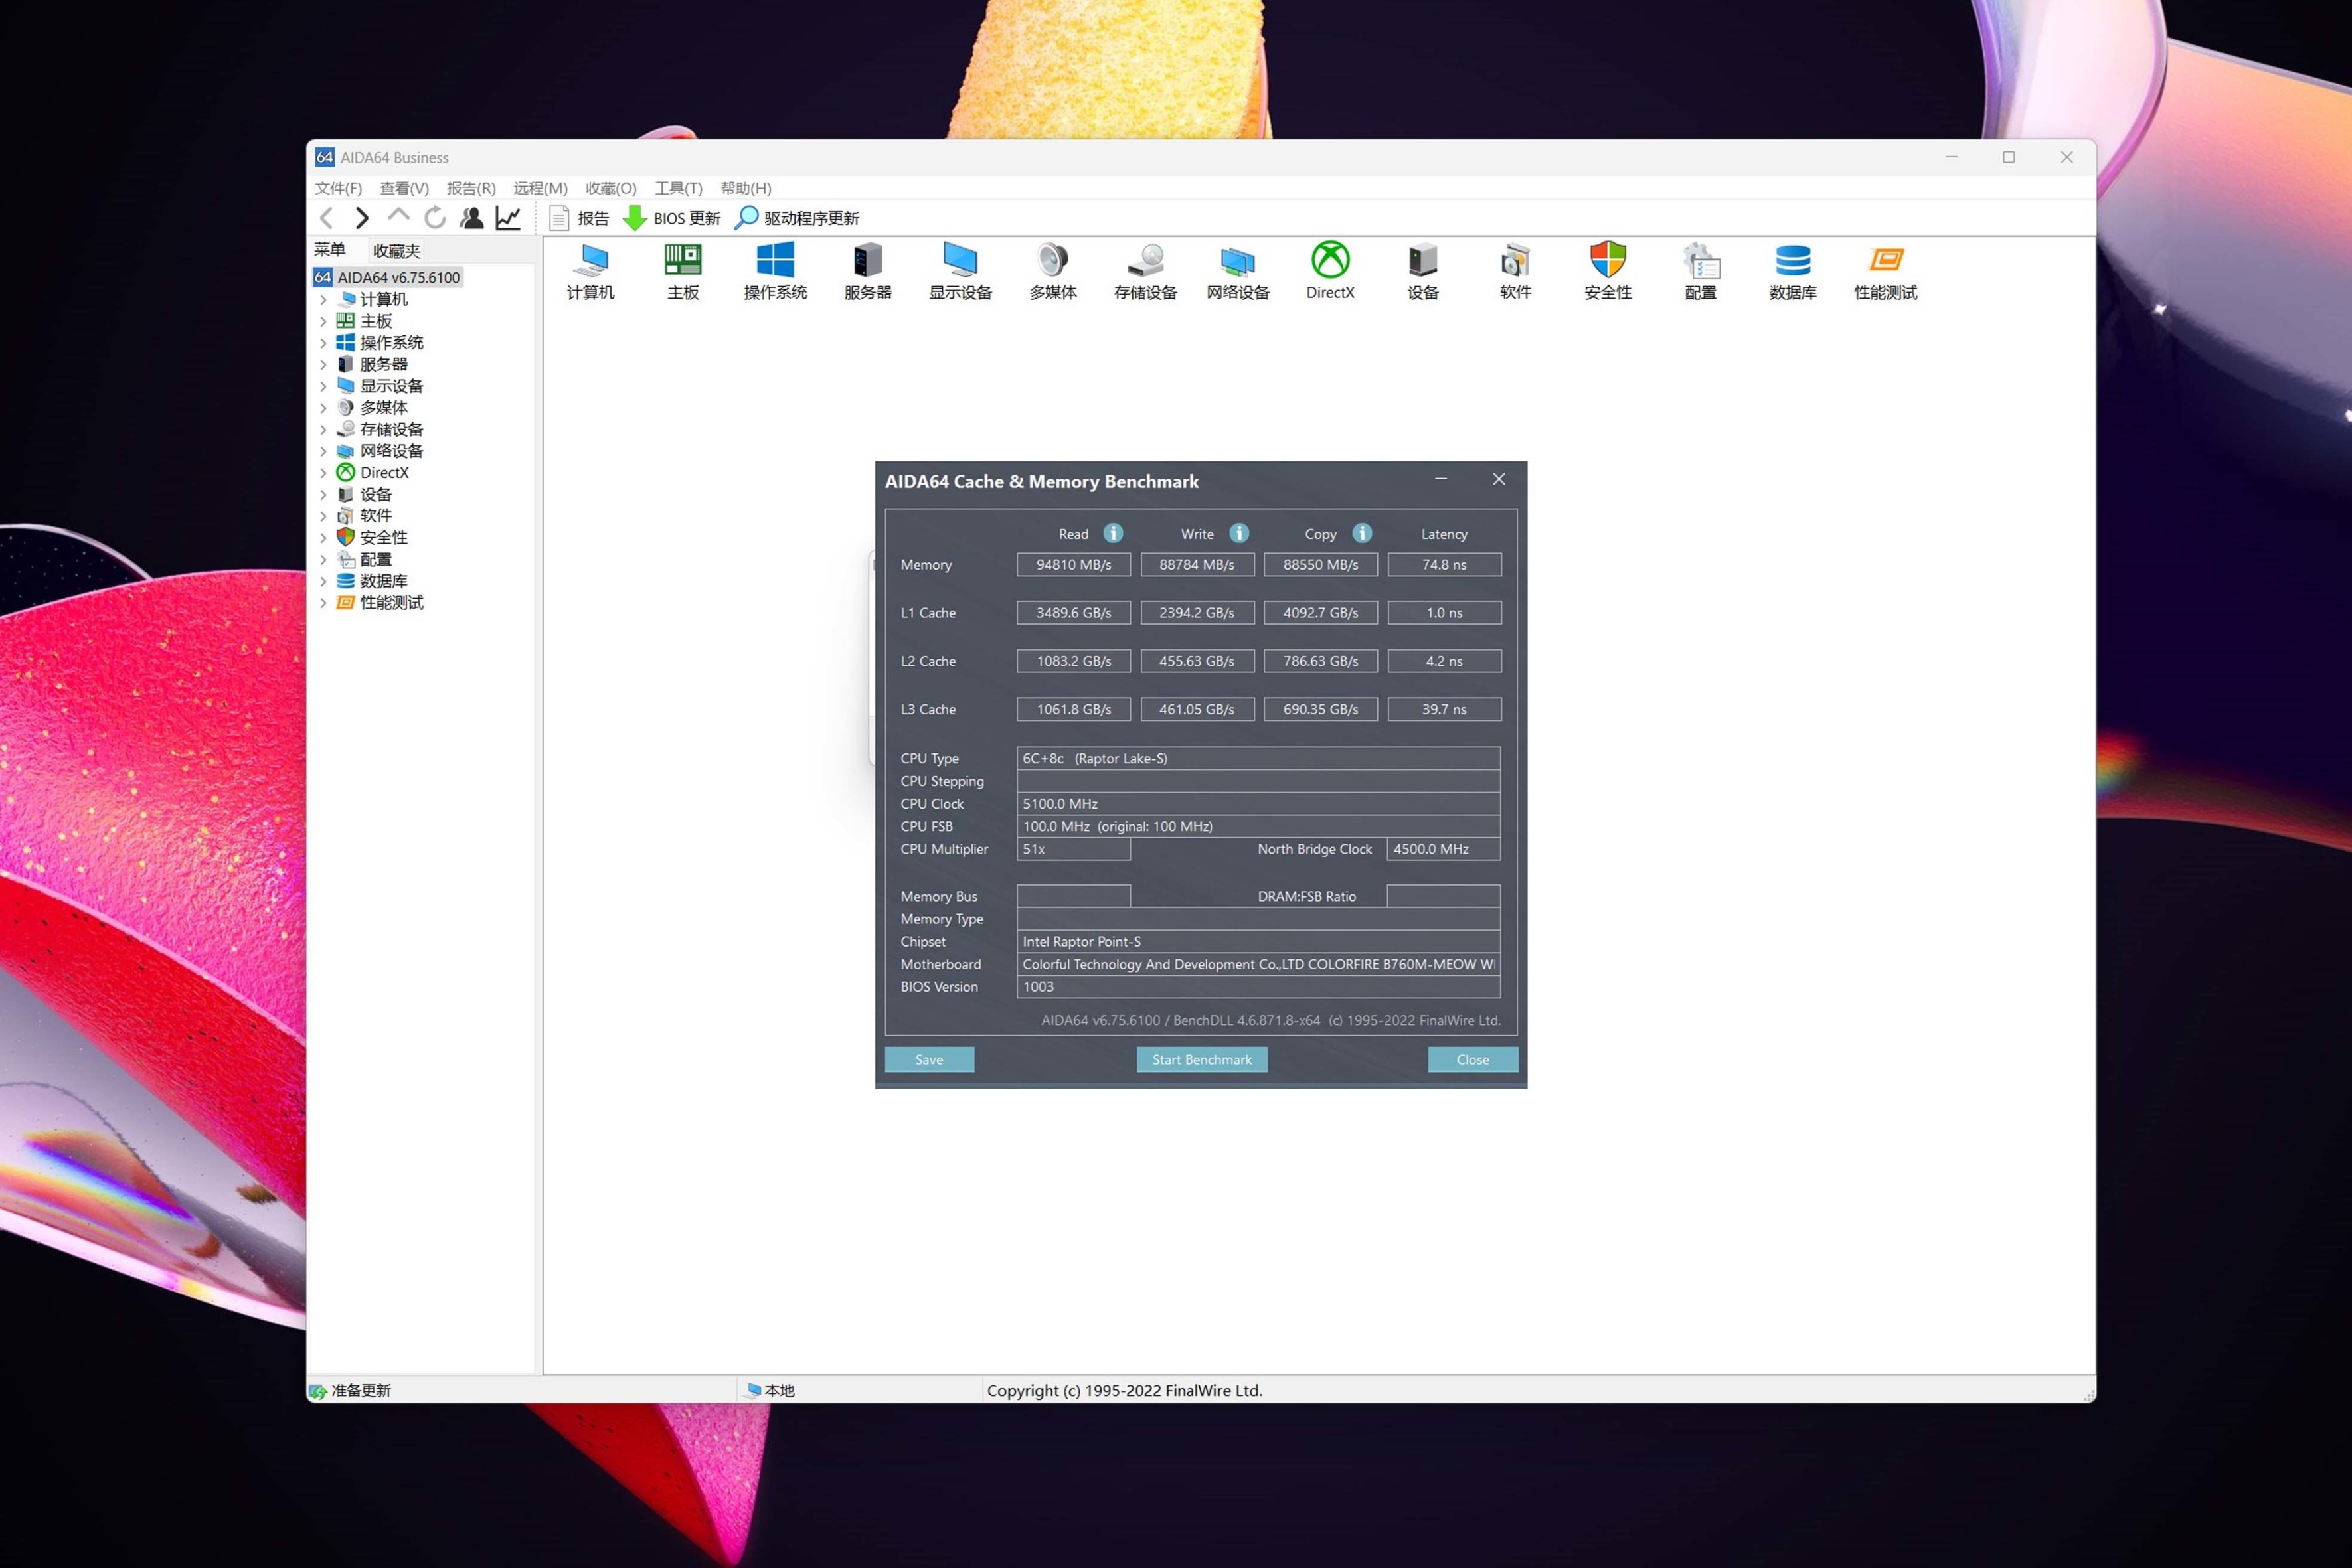Click the BIOS 更新 download icon
The image size is (2352, 1568).
(x=635, y=218)
